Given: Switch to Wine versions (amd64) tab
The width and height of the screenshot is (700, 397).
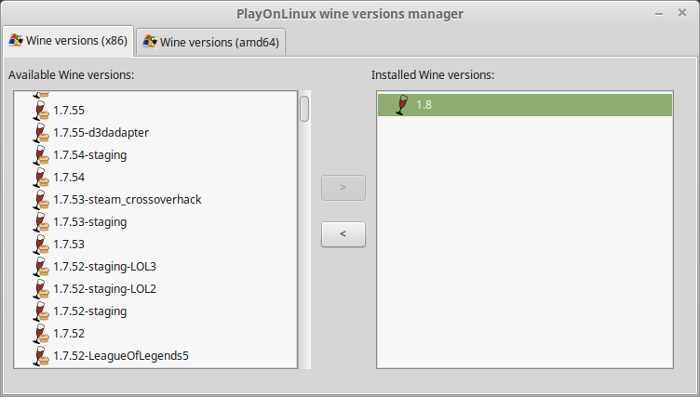Looking at the screenshot, I should (211, 42).
